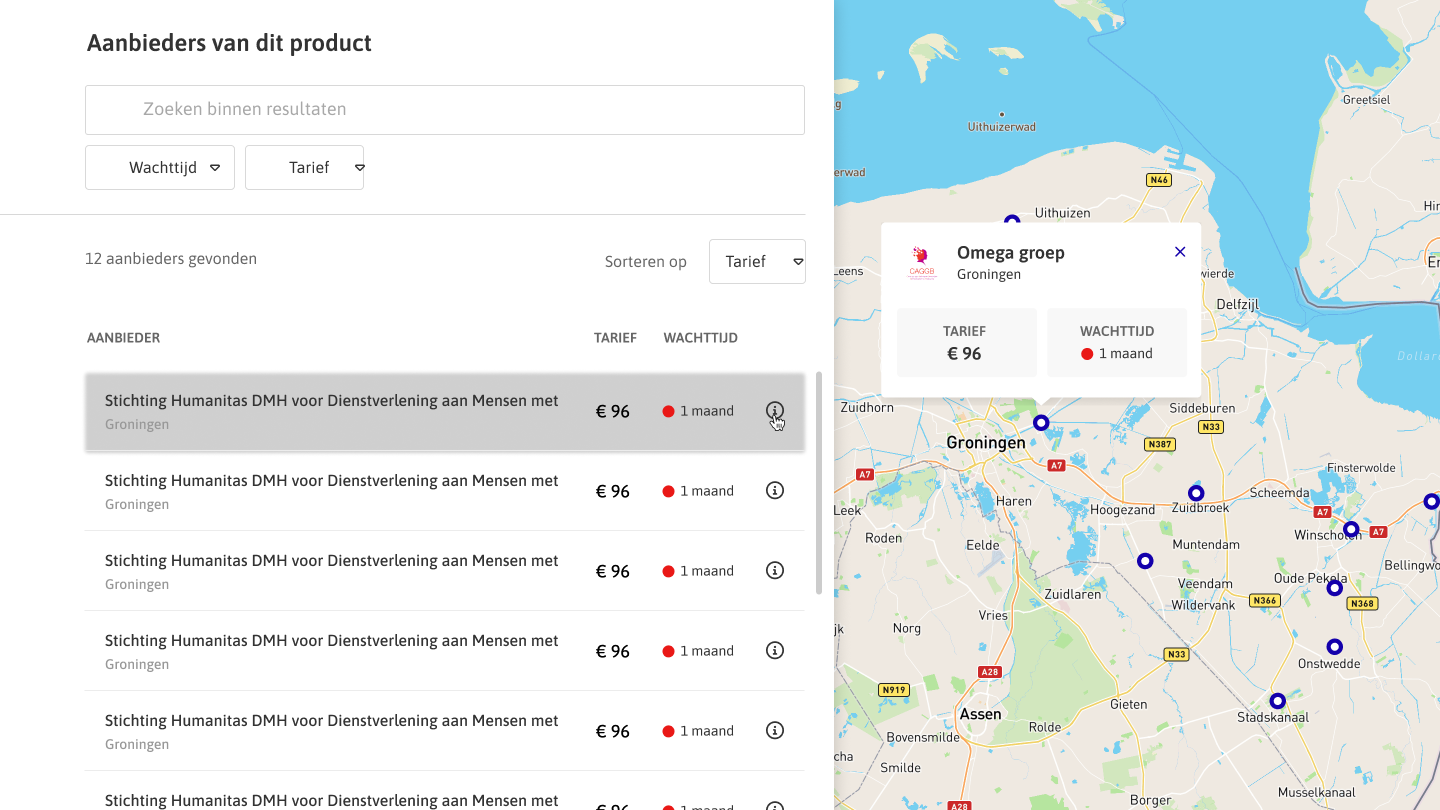Click the N387 road sign on the map

tap(1160, 444)
